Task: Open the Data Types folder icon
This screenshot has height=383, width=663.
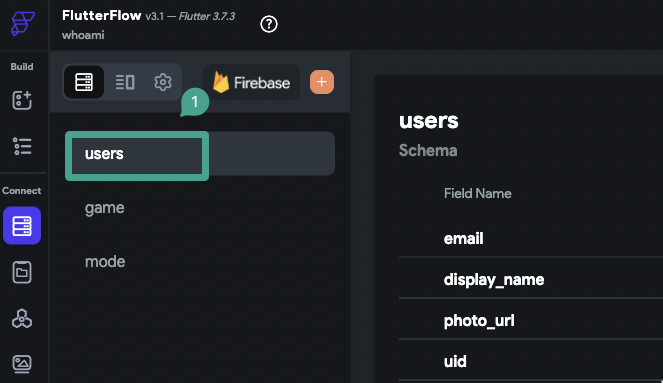Action: tap(22, 272)
